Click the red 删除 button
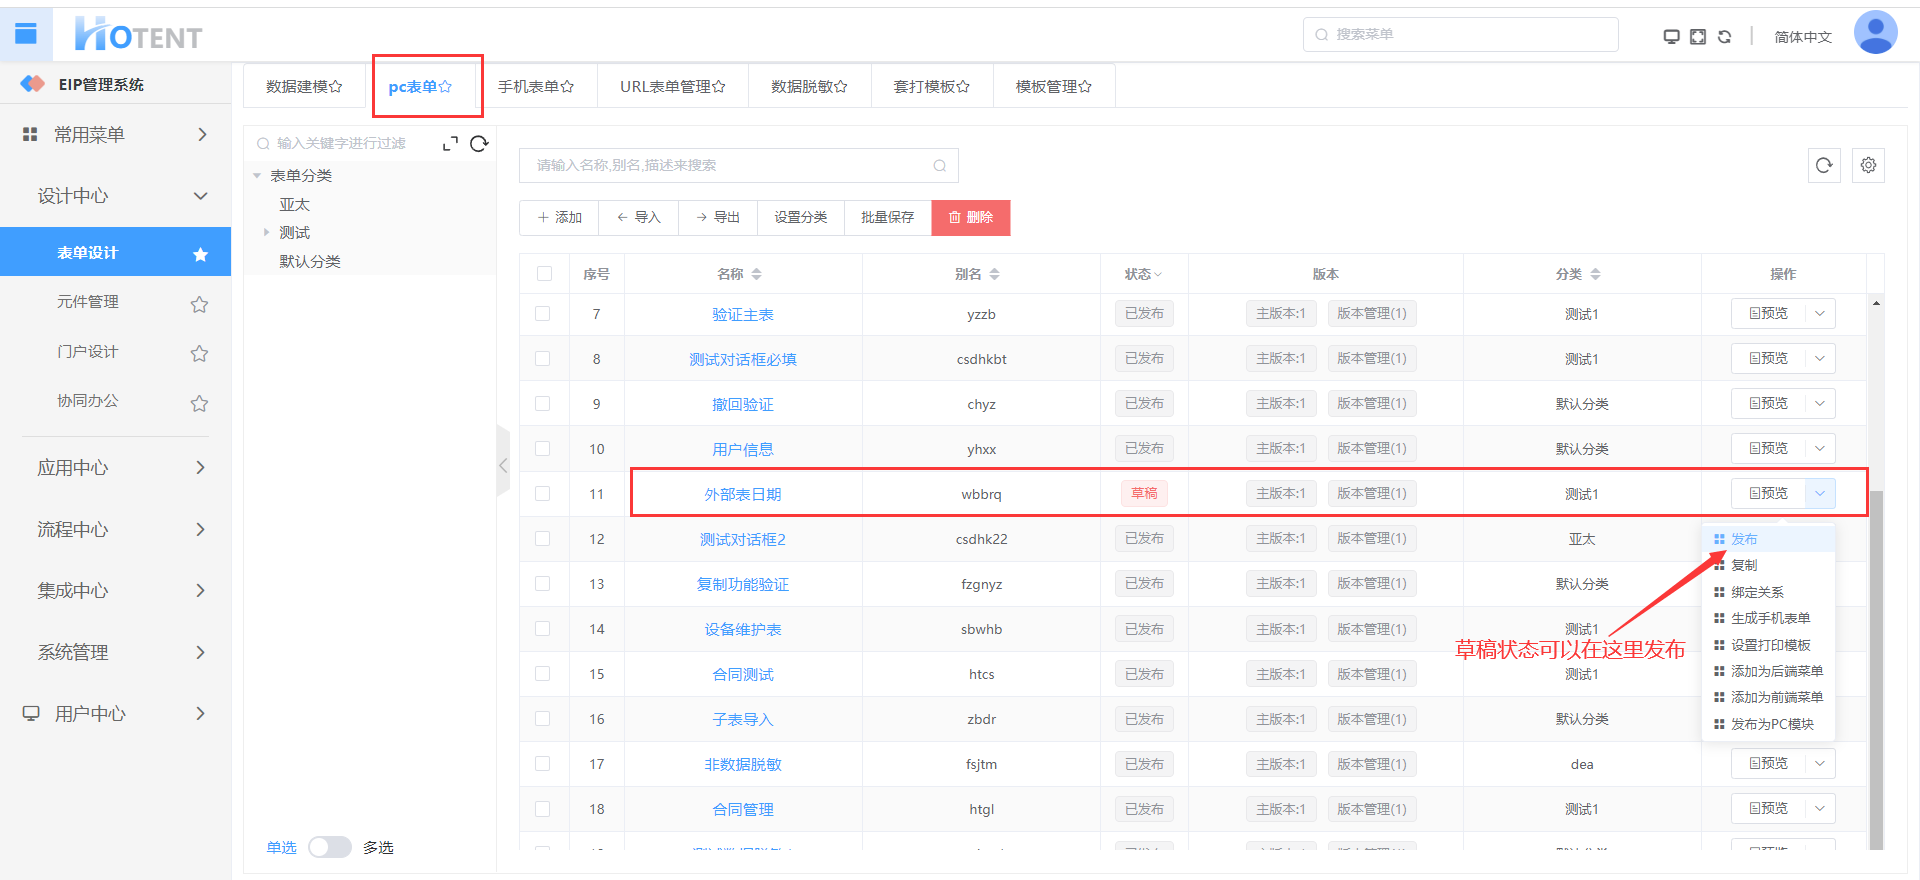 (970, 218)
